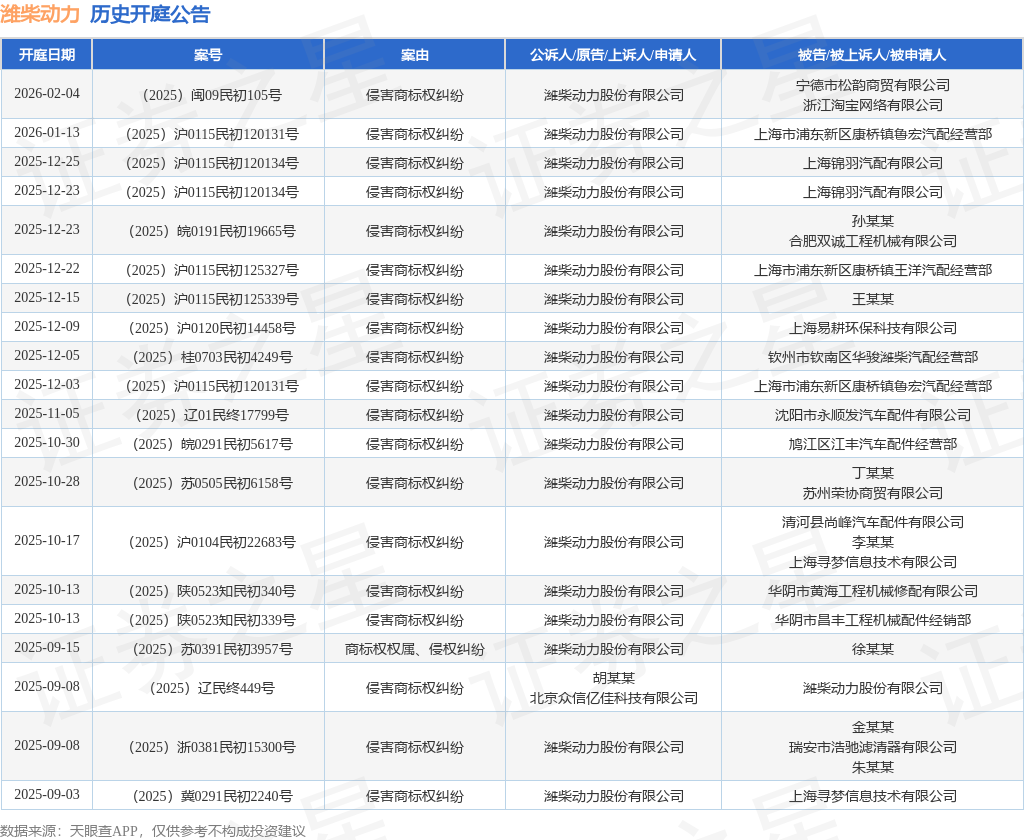1024x840 pixels.
Task: Click the 数据来源 天眼查APP footer note
Action: (153, 831)
